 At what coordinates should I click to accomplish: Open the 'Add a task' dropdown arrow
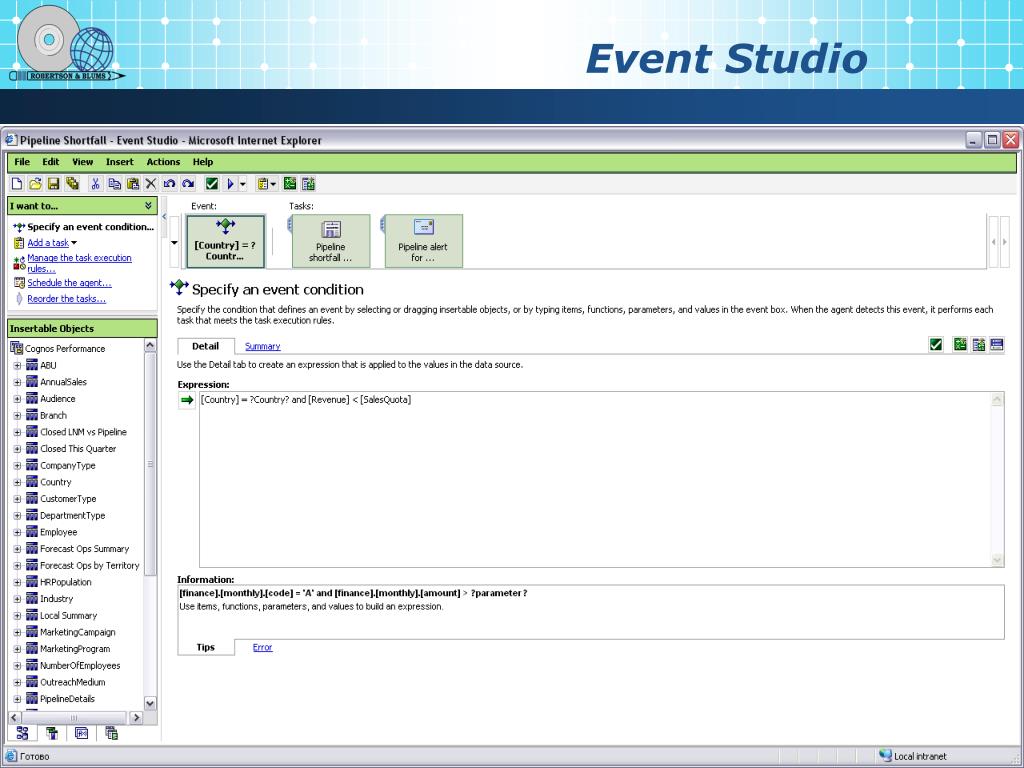click(x=74, y=243)
